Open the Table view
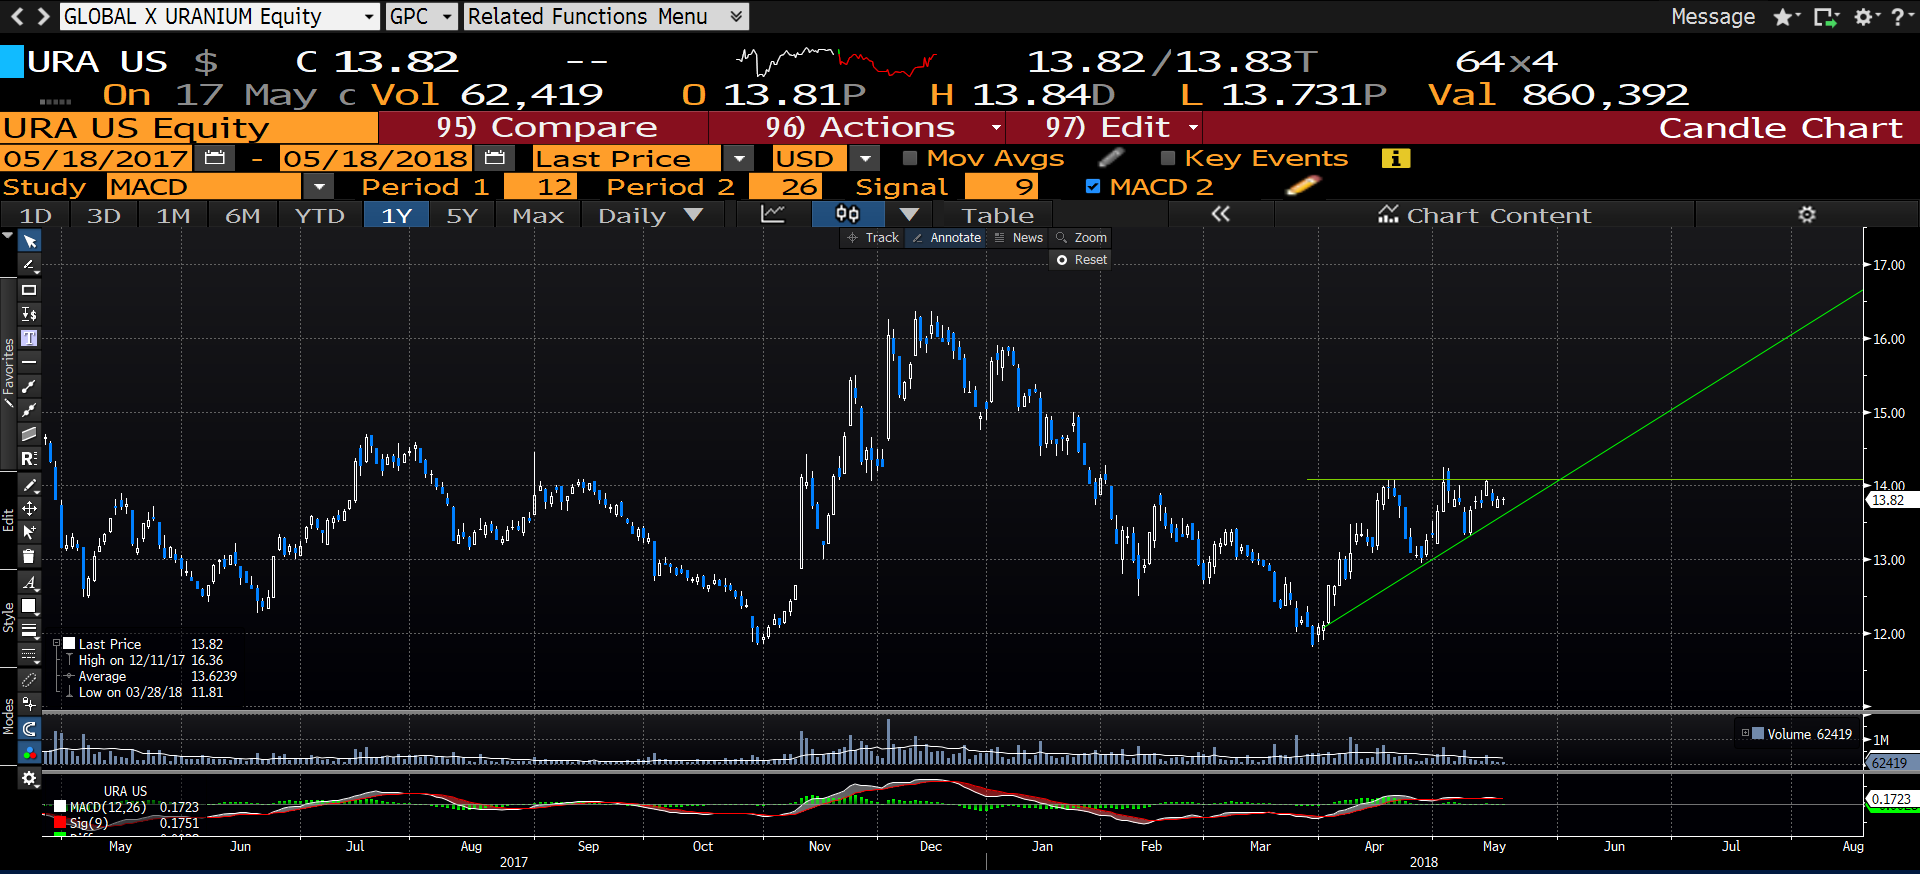The height and width of the screenshot is (874, 1920). tap(998, 215)
